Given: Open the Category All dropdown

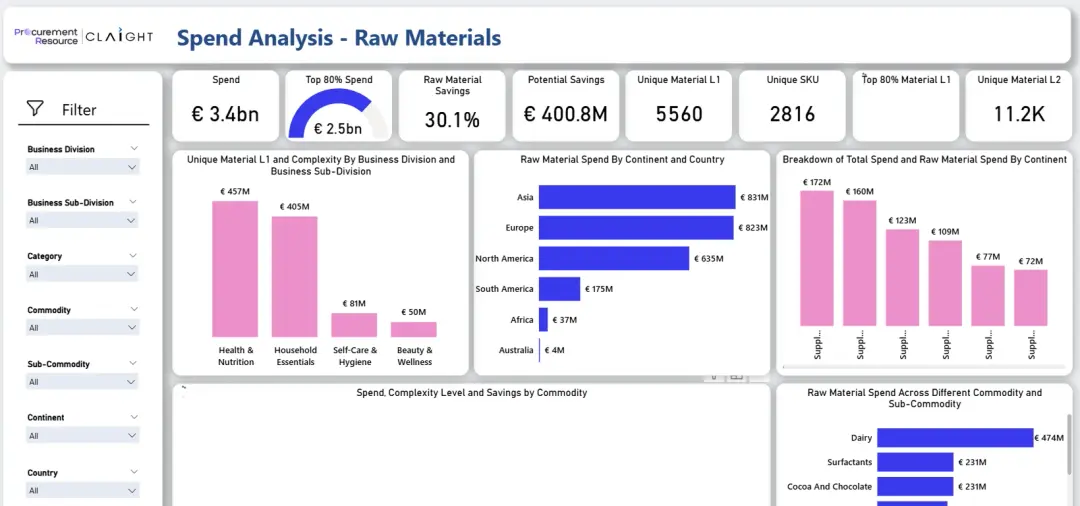Looking at the screenshot, I should coord(83,274).
